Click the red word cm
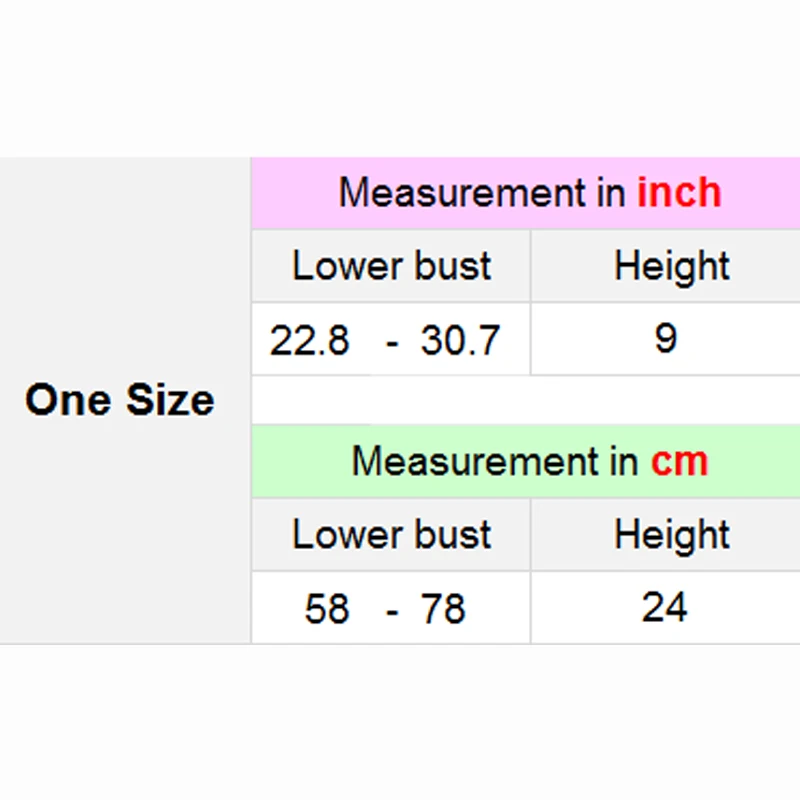 pyautogui.click(x=679, y=461)
